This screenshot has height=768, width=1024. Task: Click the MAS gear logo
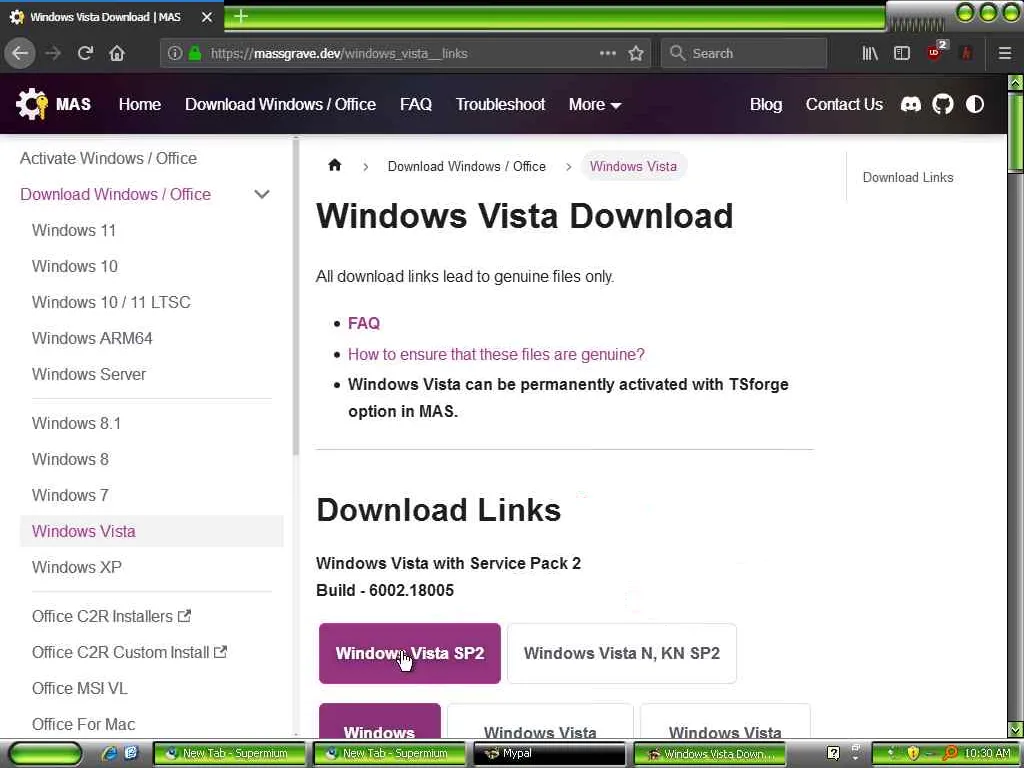32,104
